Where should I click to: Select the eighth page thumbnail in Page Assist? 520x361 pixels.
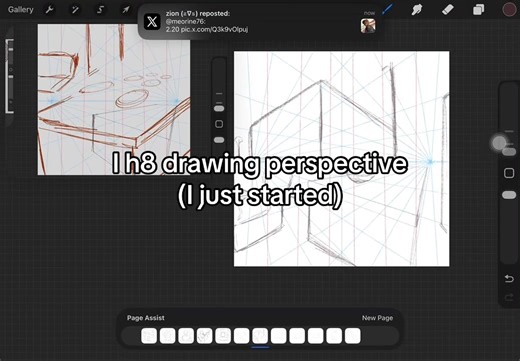279,336
